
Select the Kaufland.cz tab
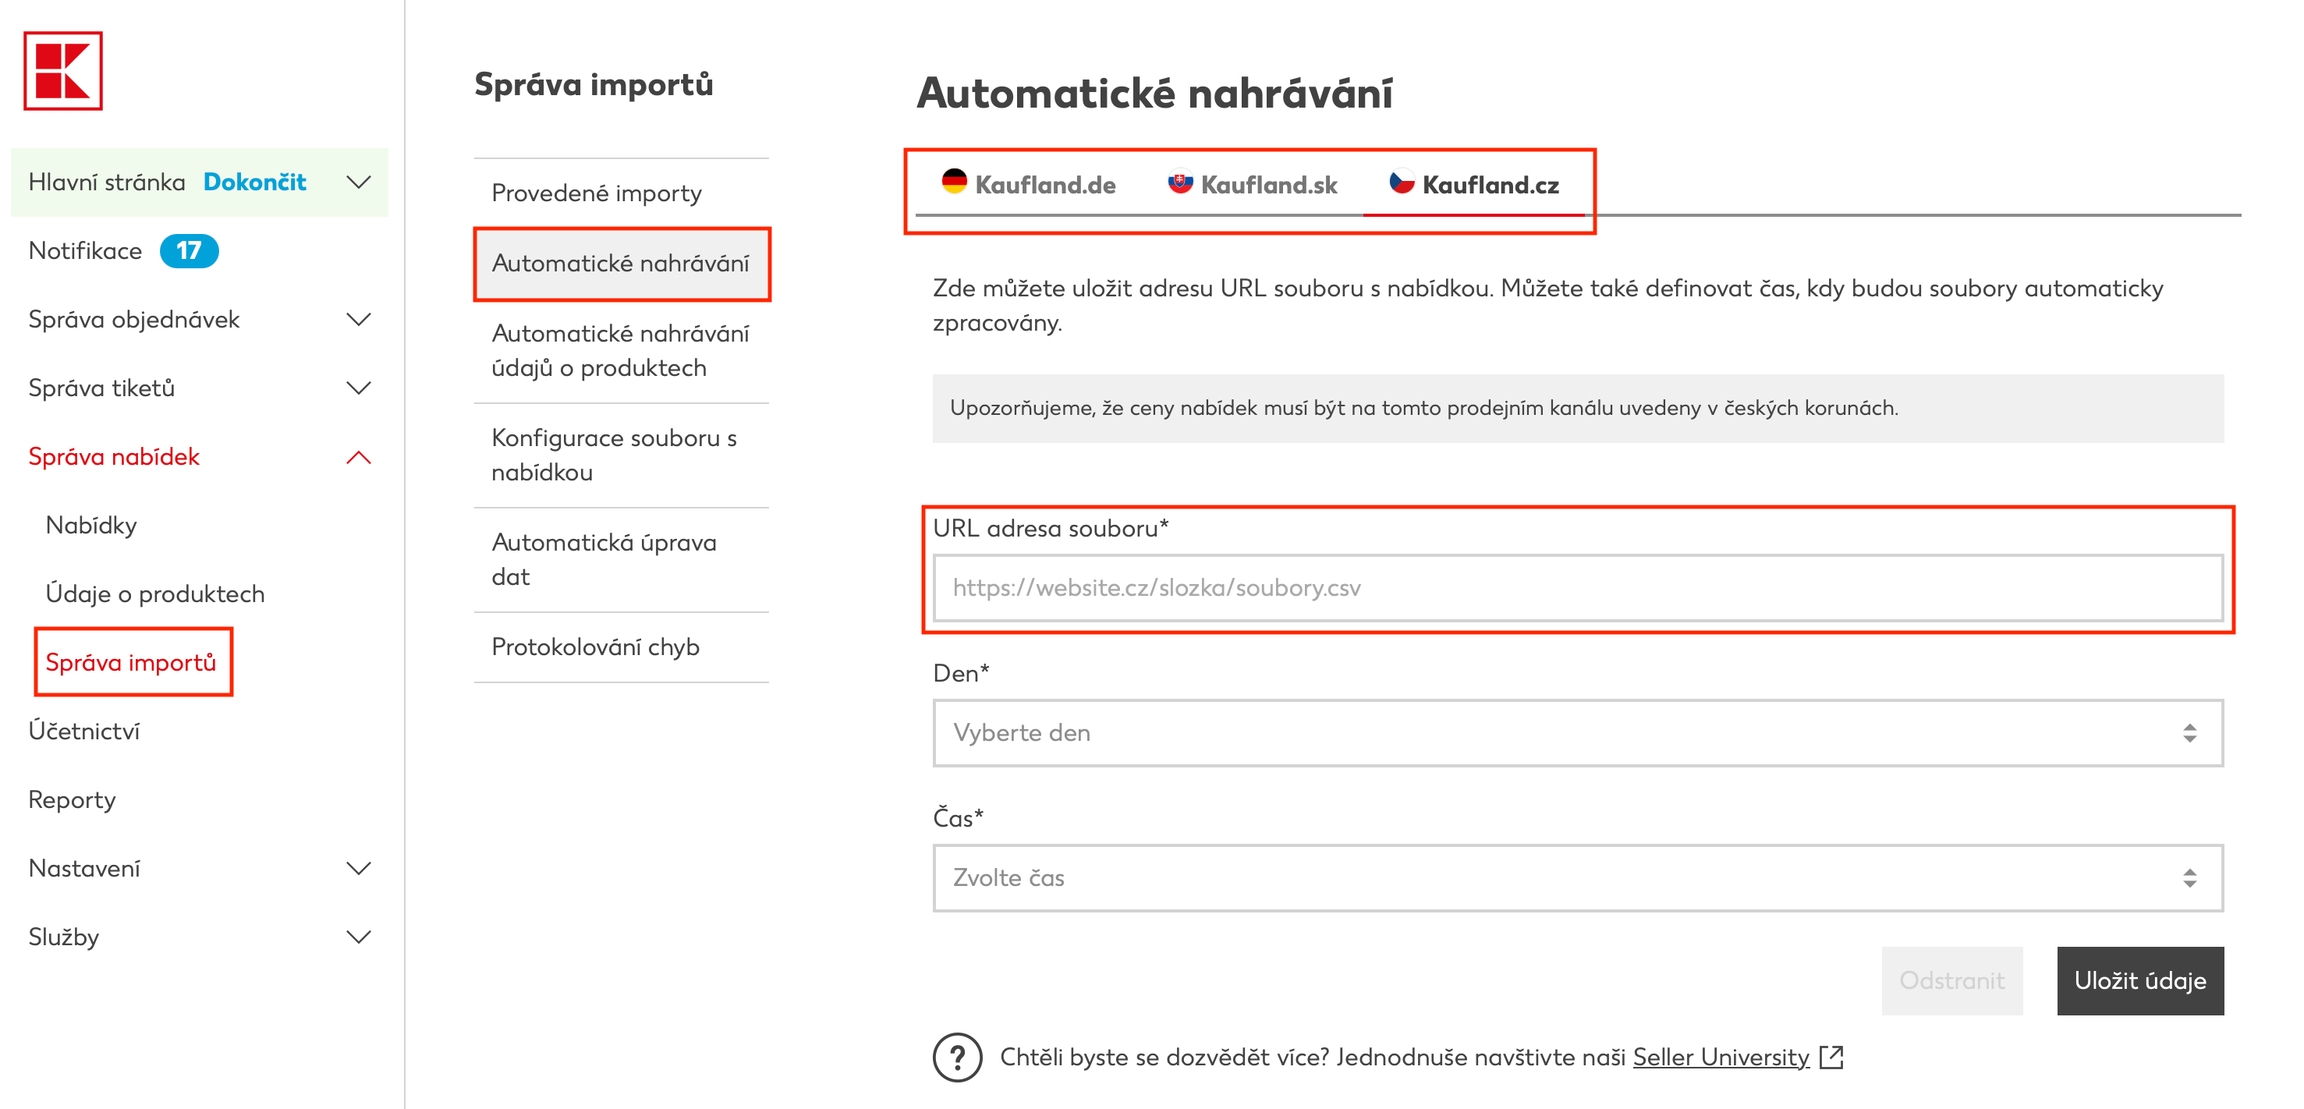coord(1474,185)
